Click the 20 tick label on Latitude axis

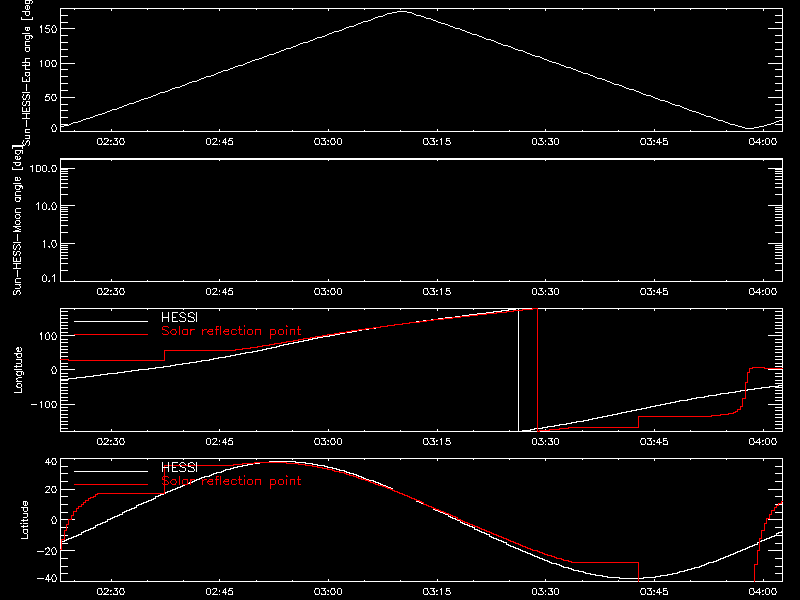coord(51,490)
